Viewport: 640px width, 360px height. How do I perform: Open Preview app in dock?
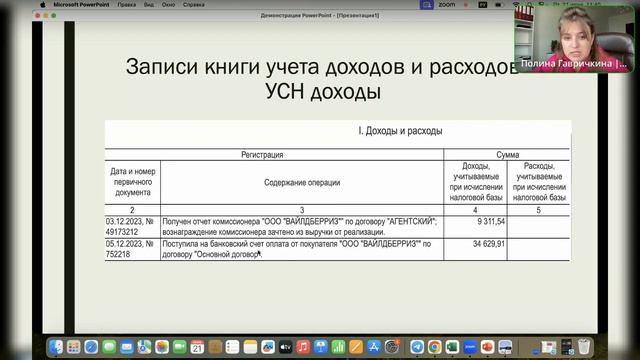click(x=505, y=347)
